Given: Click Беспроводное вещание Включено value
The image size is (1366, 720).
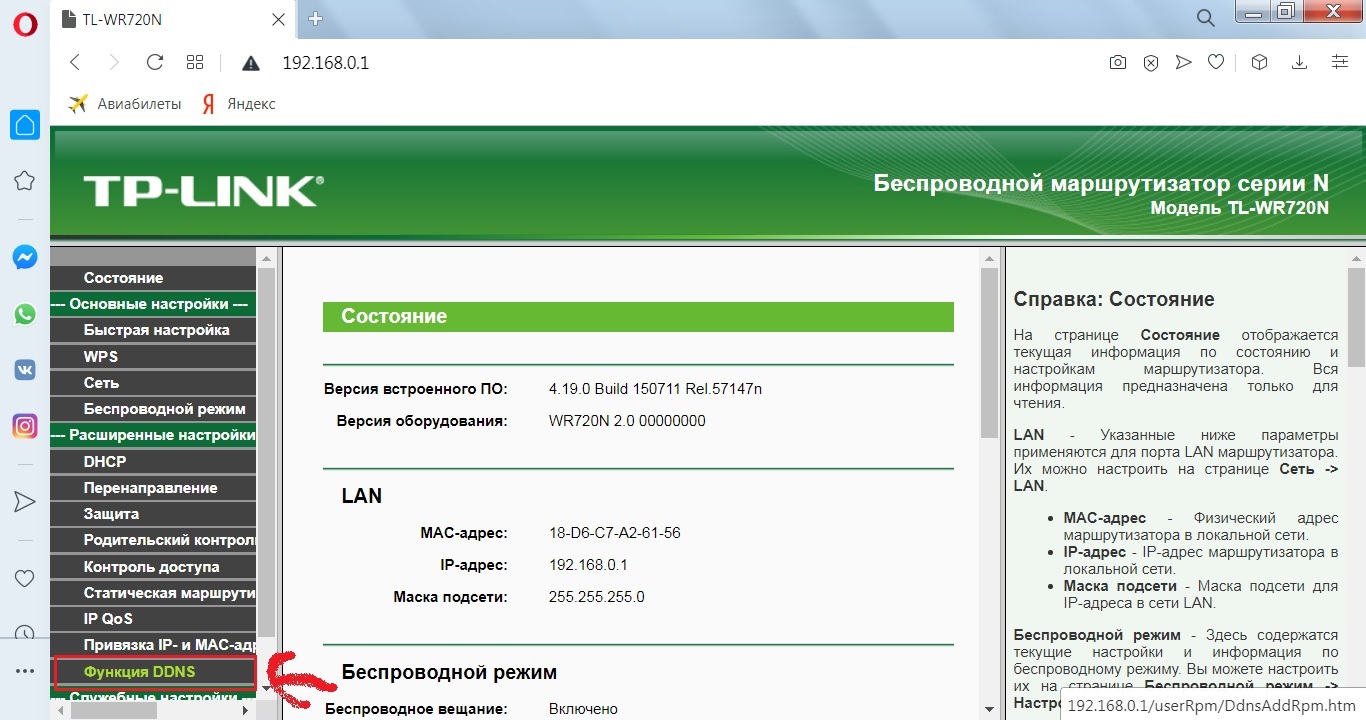Looking at the screenshot, I should click(583, 709).
